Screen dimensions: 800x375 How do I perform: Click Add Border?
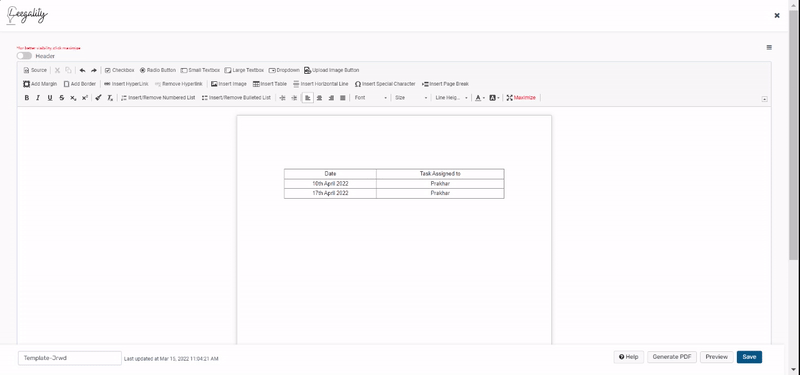[80, 84]
